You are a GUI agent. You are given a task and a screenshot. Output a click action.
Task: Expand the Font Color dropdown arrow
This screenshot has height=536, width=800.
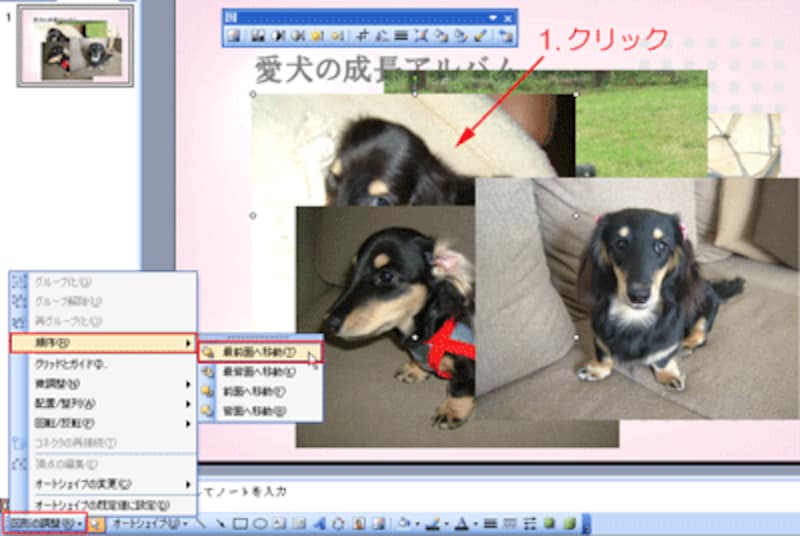click(x=475, y=524)
